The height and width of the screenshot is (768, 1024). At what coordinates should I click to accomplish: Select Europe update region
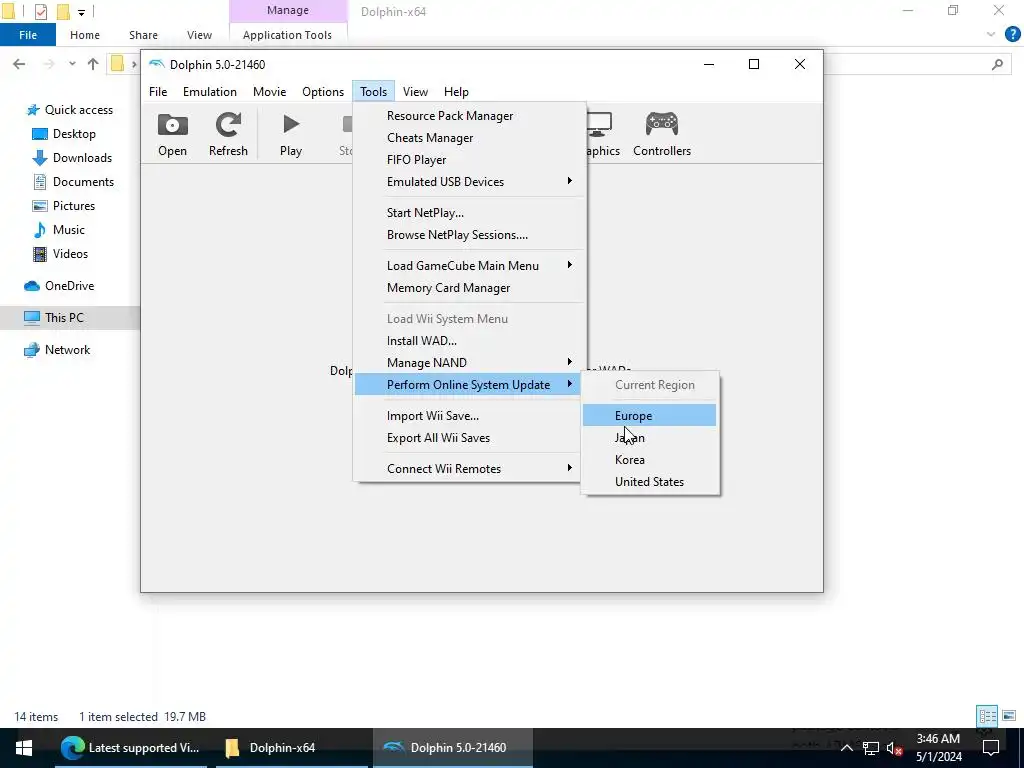click(649, 415)
